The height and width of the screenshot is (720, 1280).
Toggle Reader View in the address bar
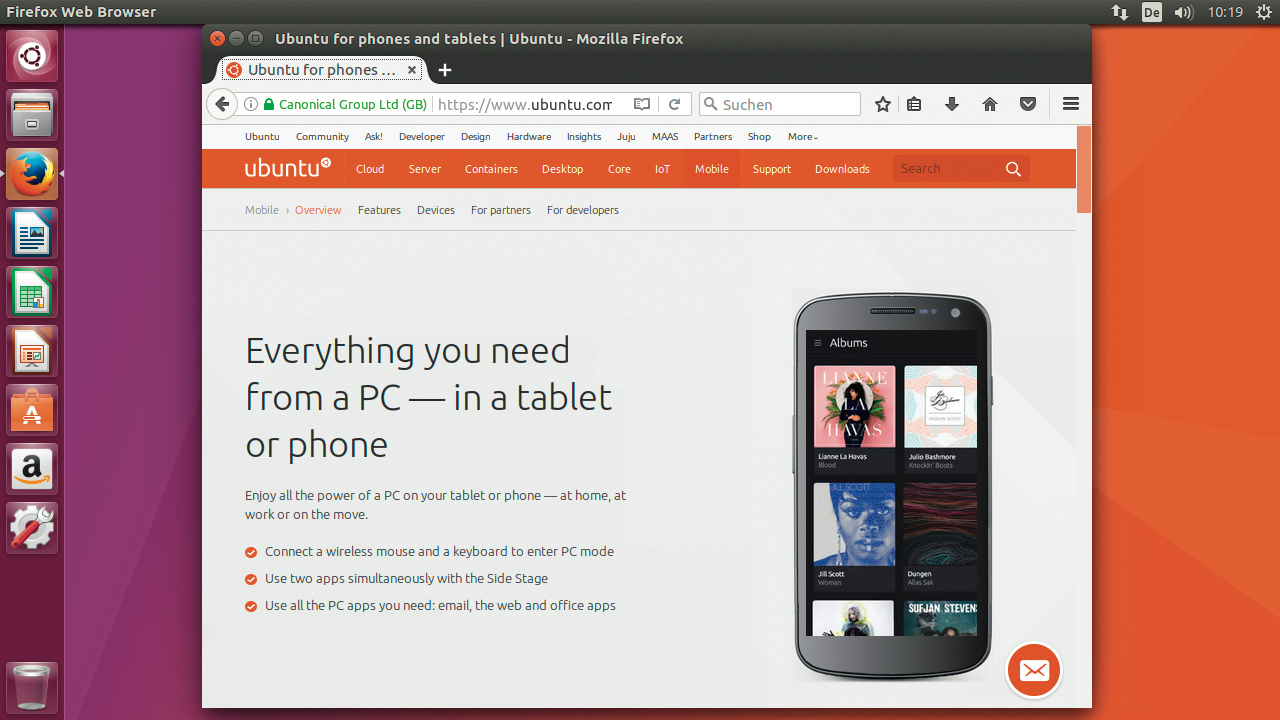[642, 104]
